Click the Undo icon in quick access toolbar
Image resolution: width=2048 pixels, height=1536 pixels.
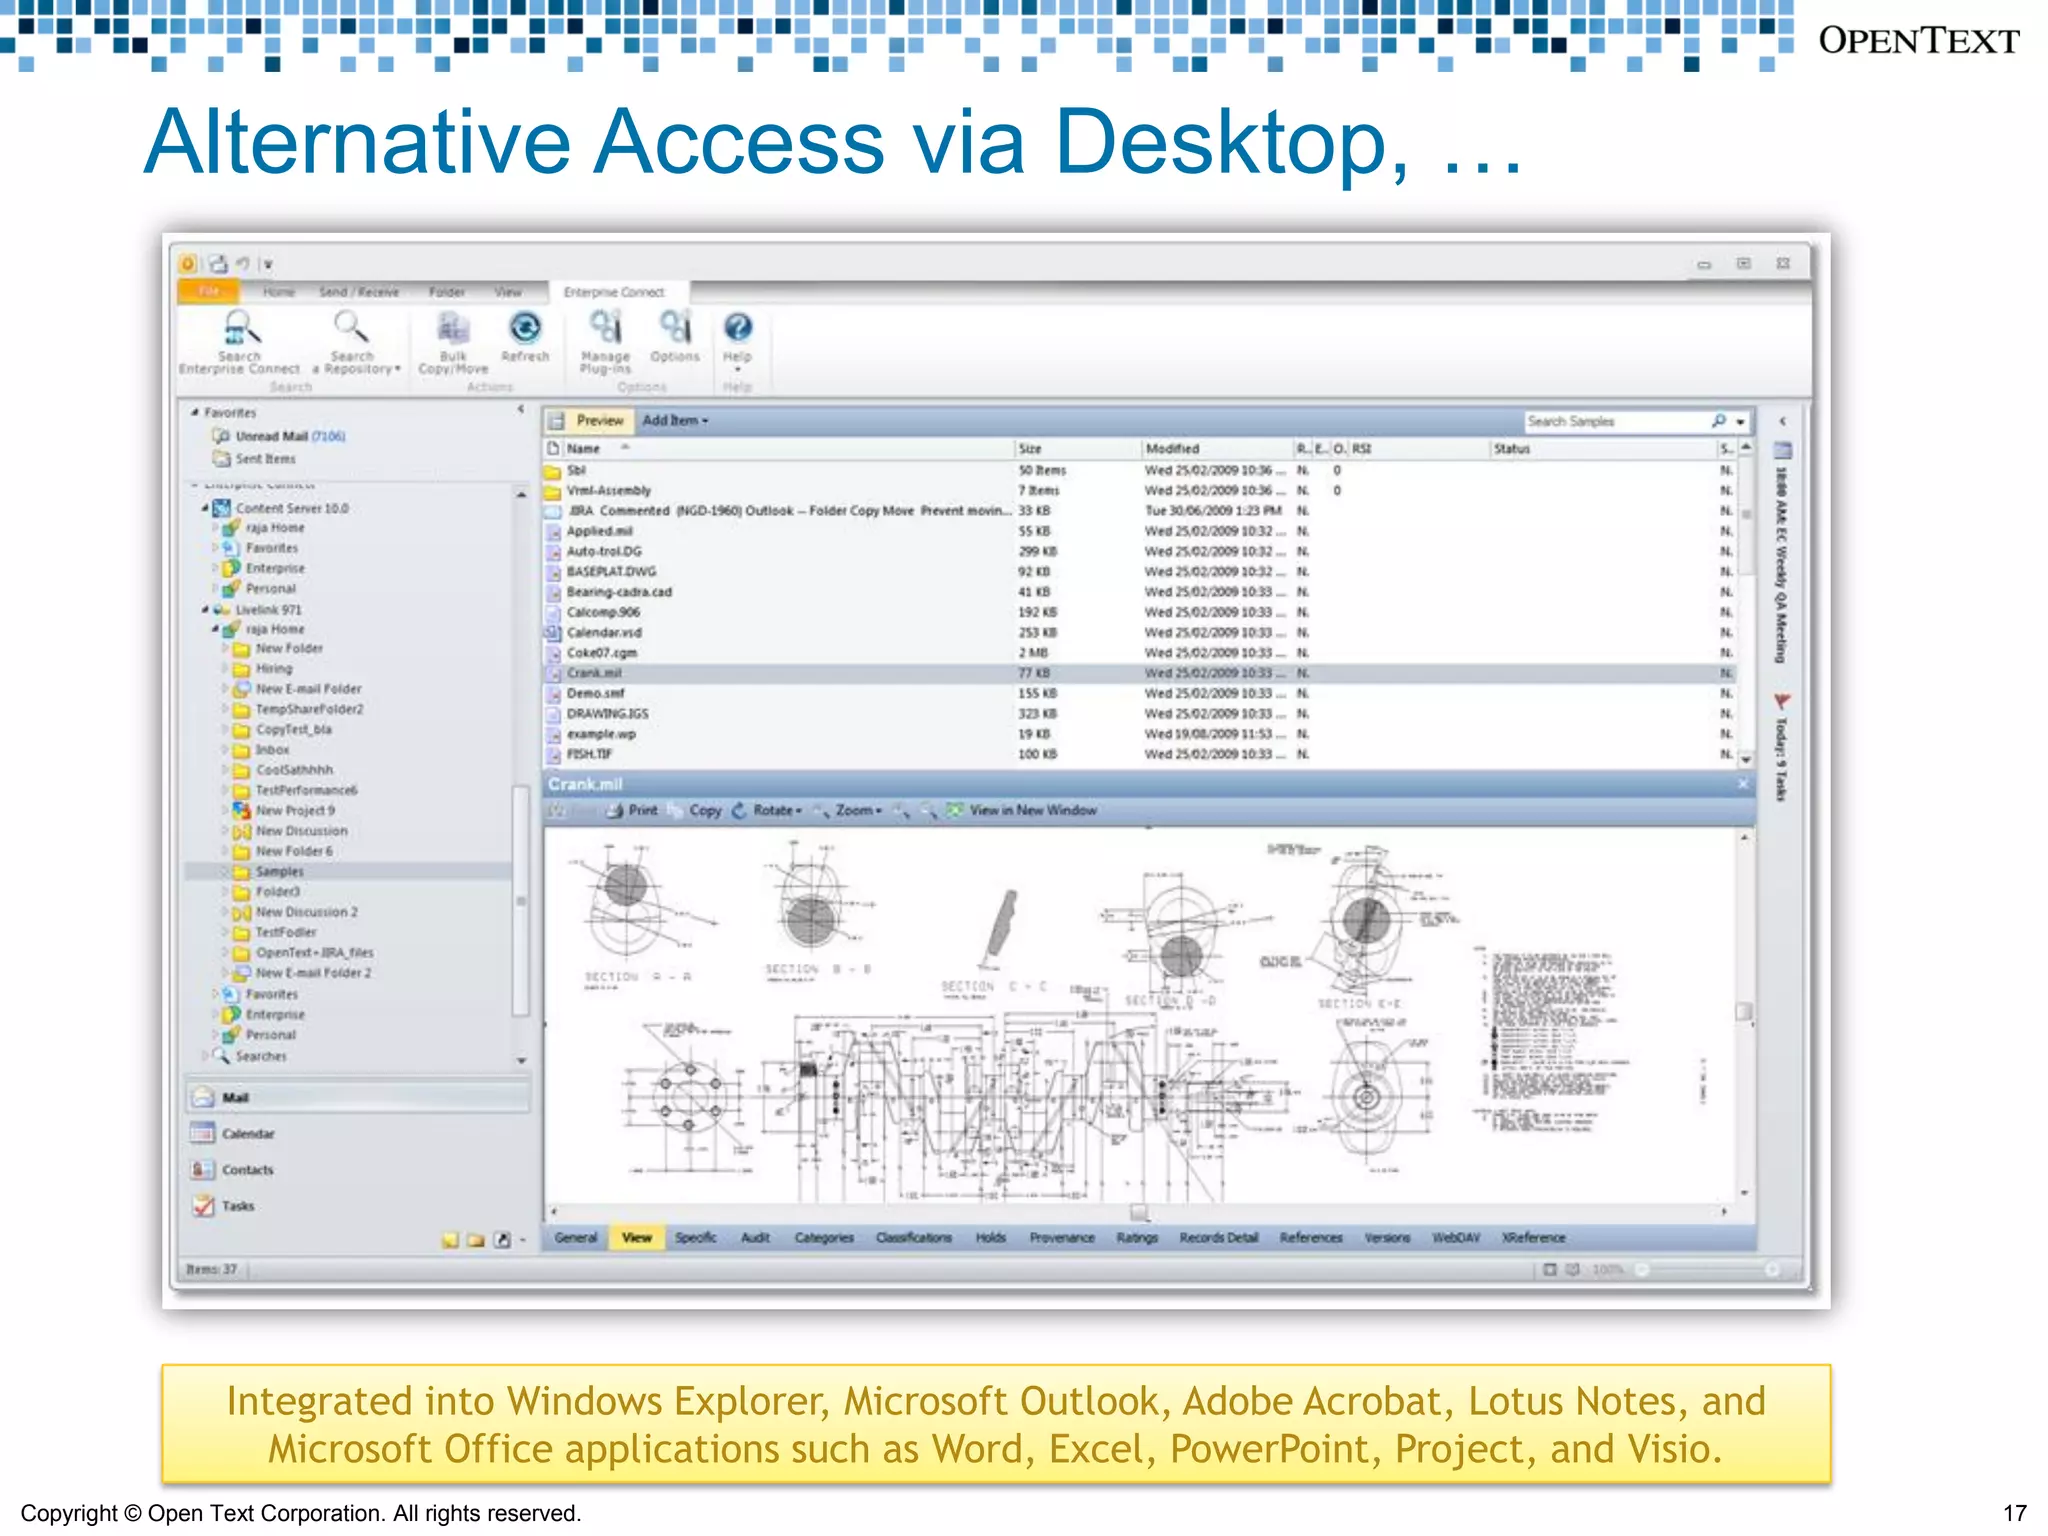pos(242,264)
